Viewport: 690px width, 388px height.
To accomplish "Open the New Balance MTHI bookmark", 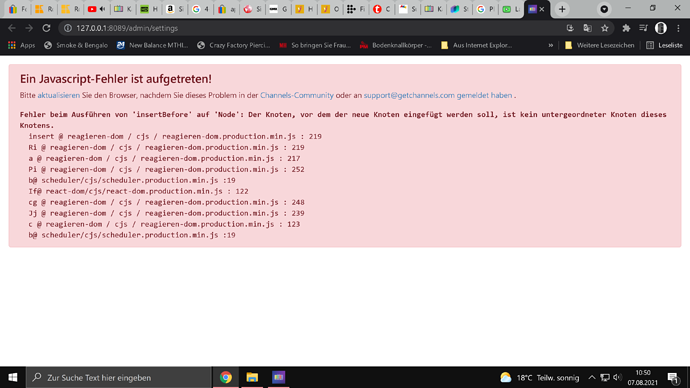I will tap(152, 45).
